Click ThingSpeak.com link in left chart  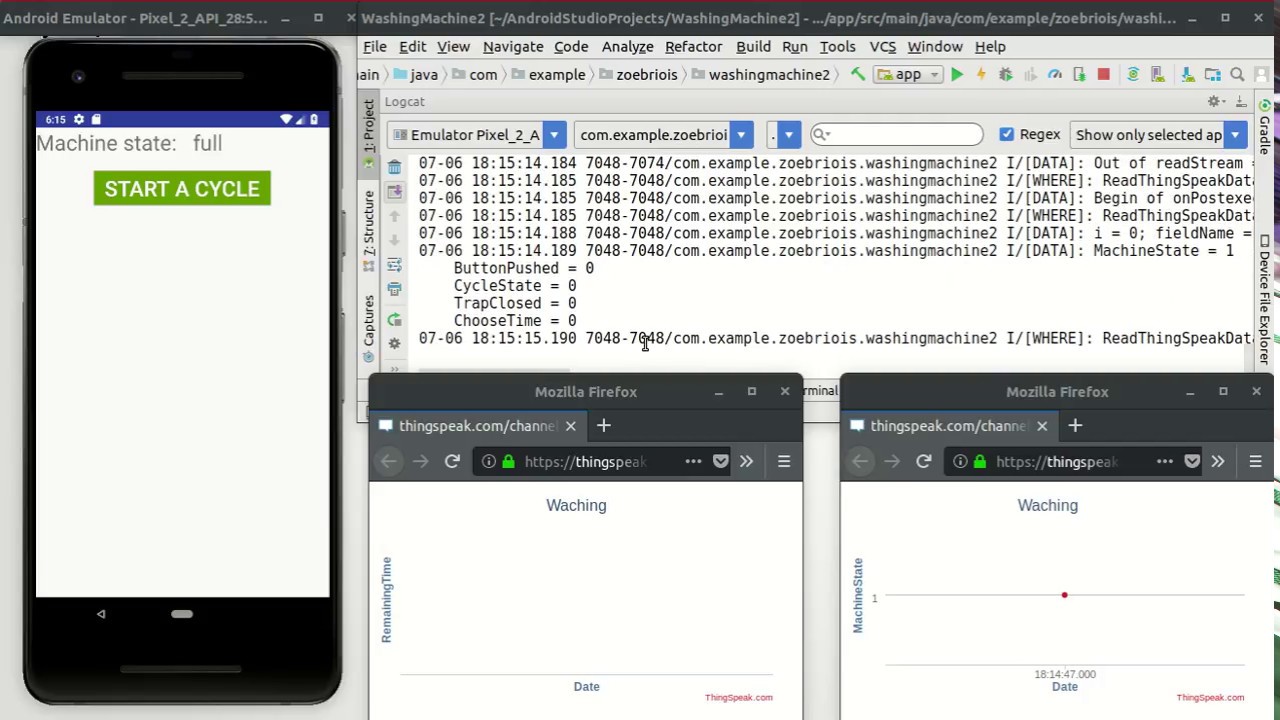point(738,698)
